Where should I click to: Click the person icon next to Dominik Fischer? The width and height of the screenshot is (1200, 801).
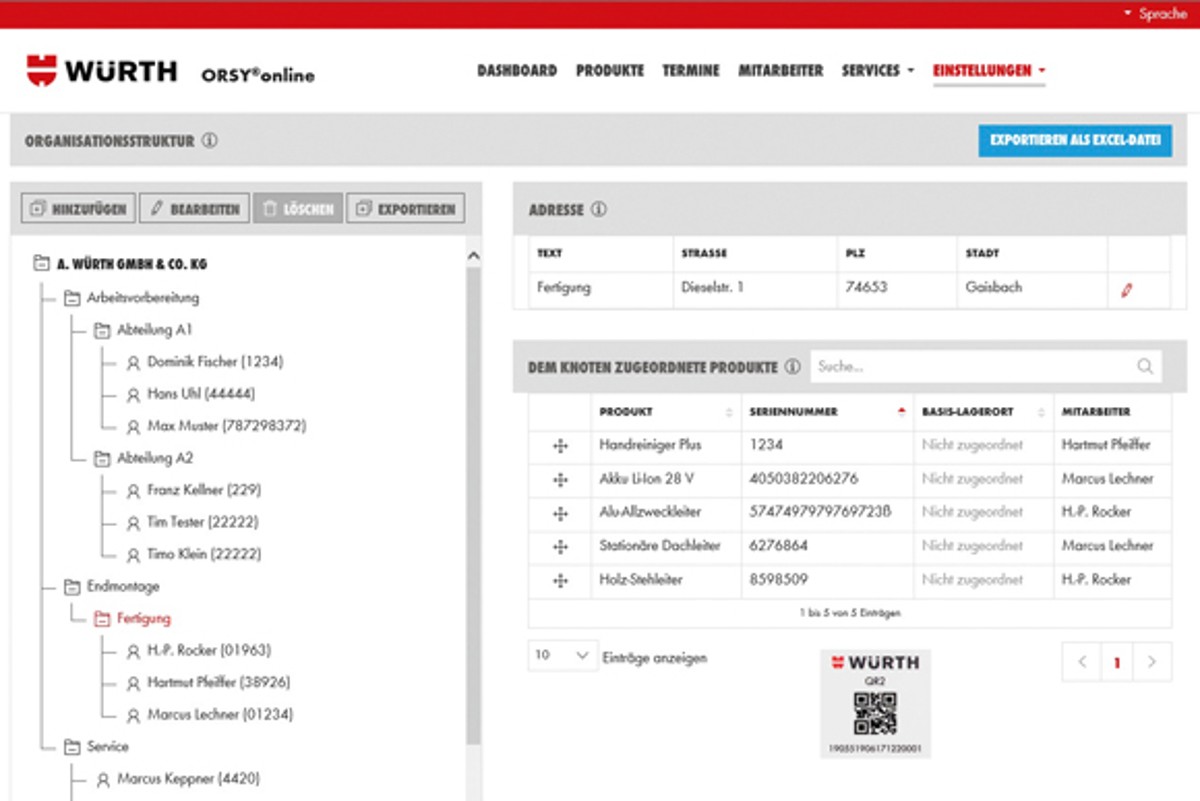pyautogui.click(x=133, y=362)
